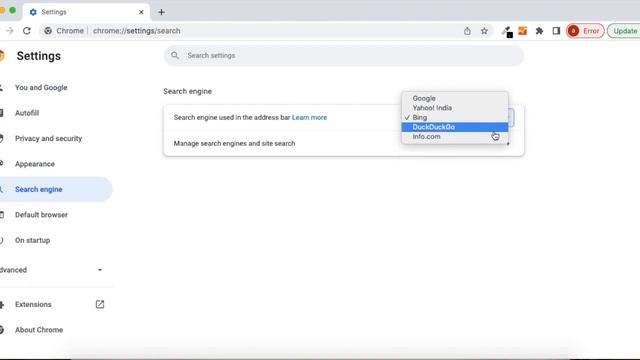Focus the Search settings field
This screenshot has width=640, height=360.
tap(344, 56)
